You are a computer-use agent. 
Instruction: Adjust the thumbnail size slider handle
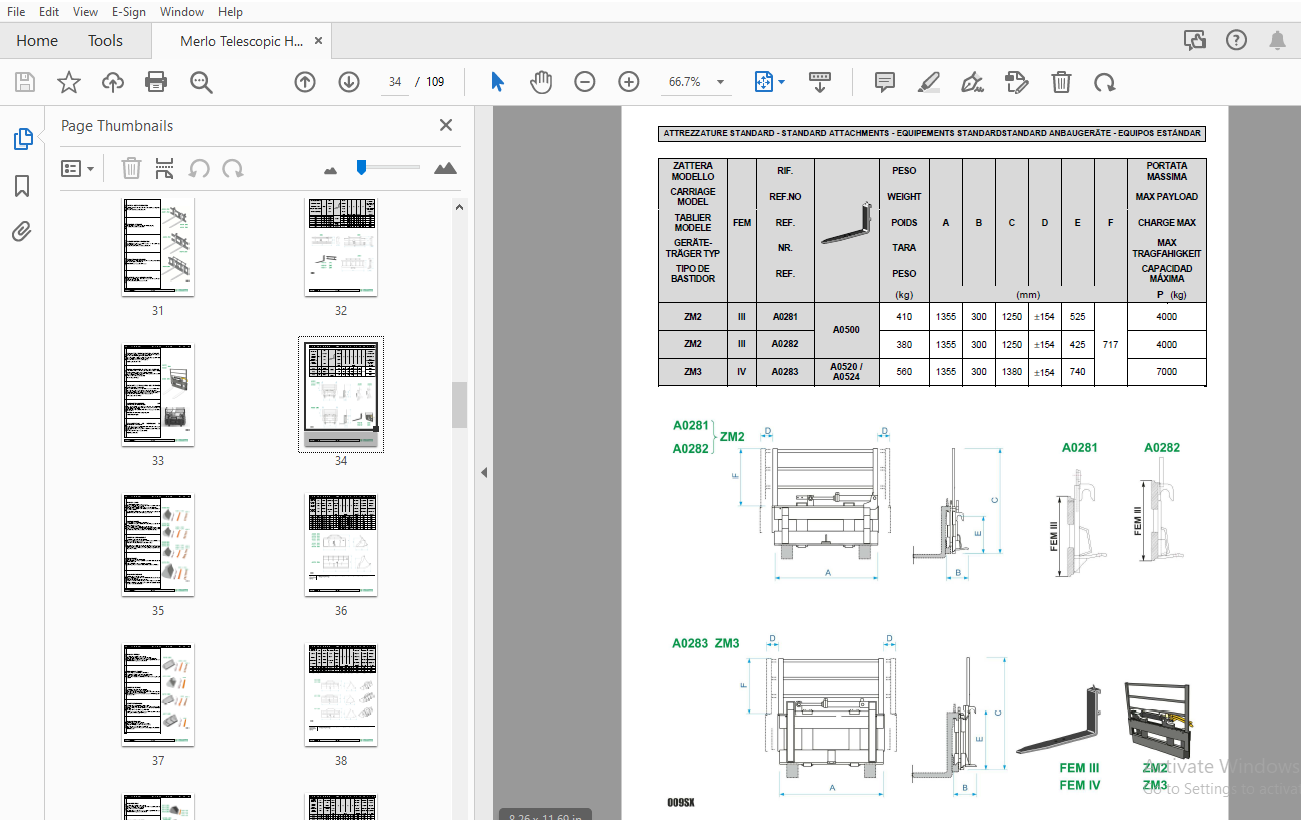coord(361,167)
